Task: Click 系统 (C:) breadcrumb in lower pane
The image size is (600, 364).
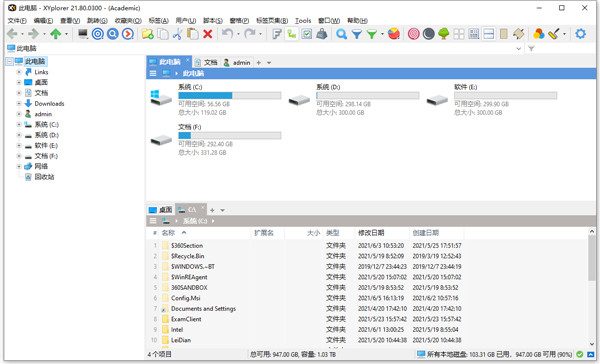Action: (195, 221)
